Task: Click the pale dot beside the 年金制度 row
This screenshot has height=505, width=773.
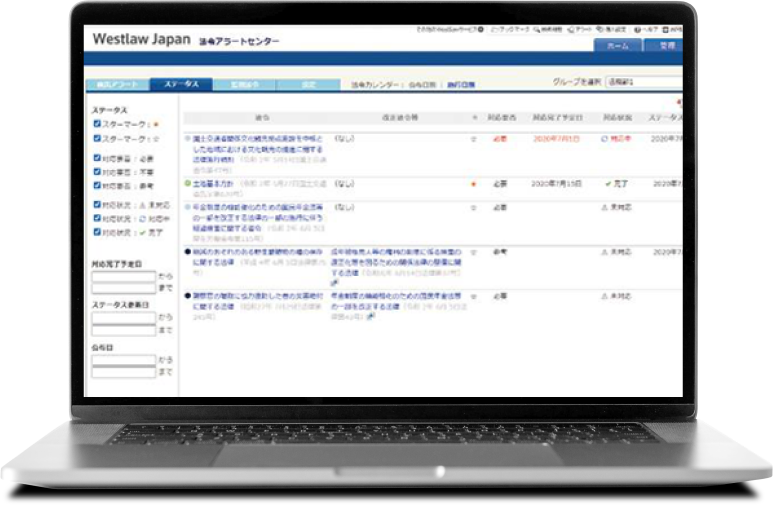Action: click(187, 207)
